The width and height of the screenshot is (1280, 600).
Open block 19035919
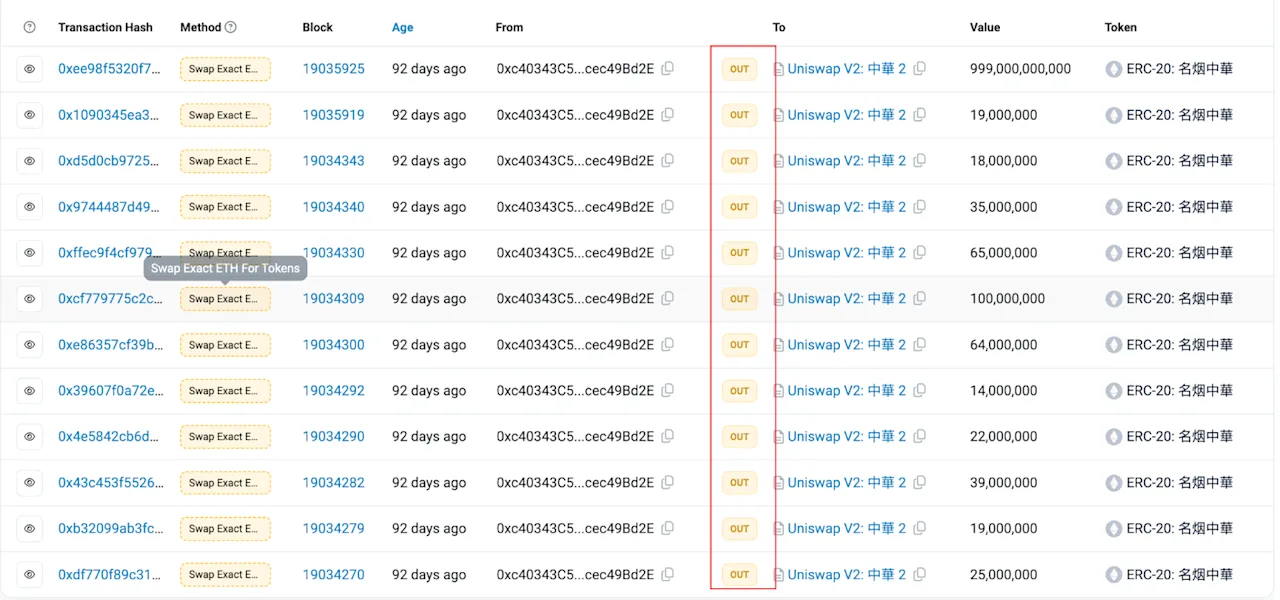tap(334, 115)
